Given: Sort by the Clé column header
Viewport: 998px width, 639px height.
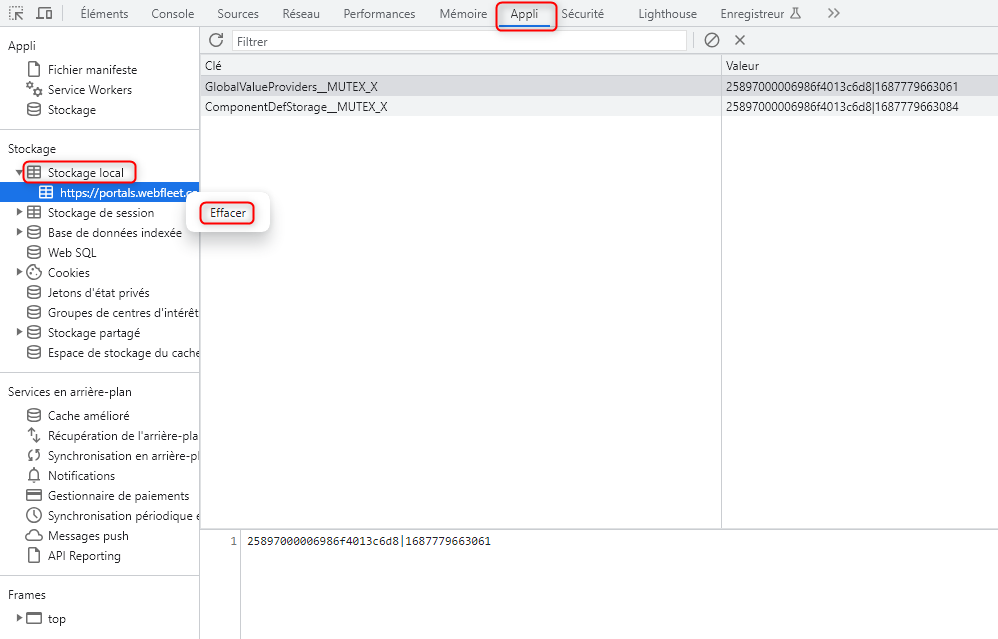Looking at the screenshot, I should tap(460, 65).
